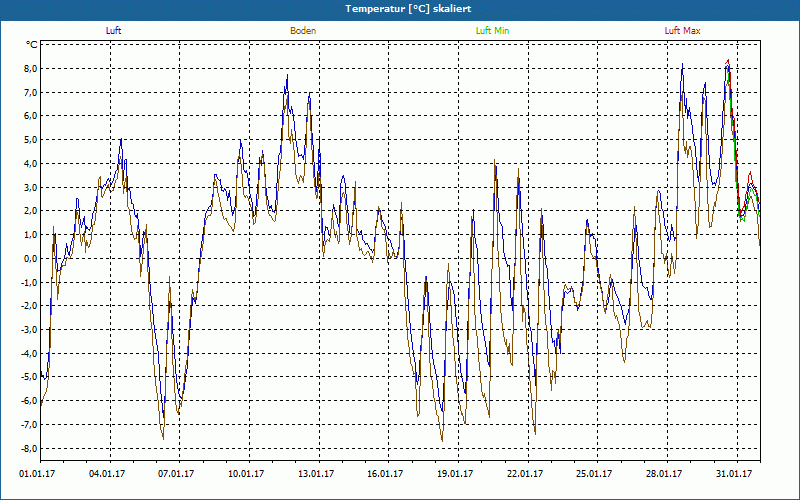Select the 3,0 y-axis value
Screen dimensions: 800x500
(29, 187)
